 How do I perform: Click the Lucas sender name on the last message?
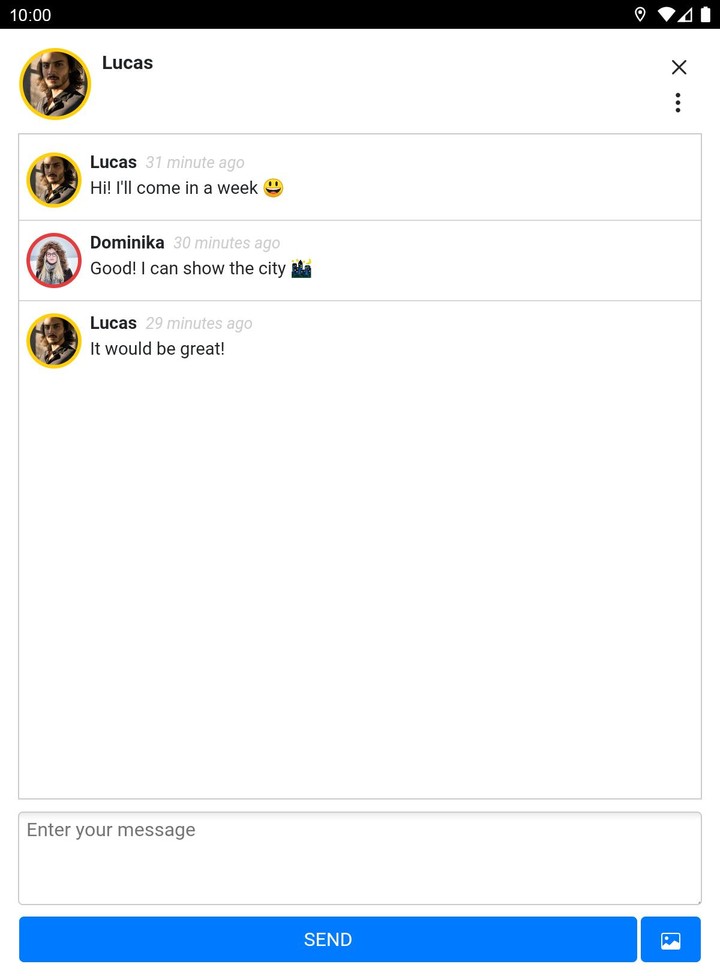click(x=113, y=323)
